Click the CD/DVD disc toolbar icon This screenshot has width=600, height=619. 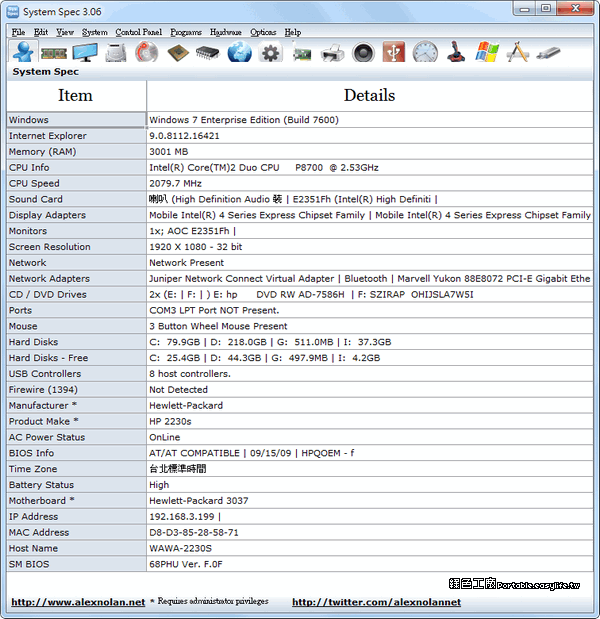click(x=146, y=53)
